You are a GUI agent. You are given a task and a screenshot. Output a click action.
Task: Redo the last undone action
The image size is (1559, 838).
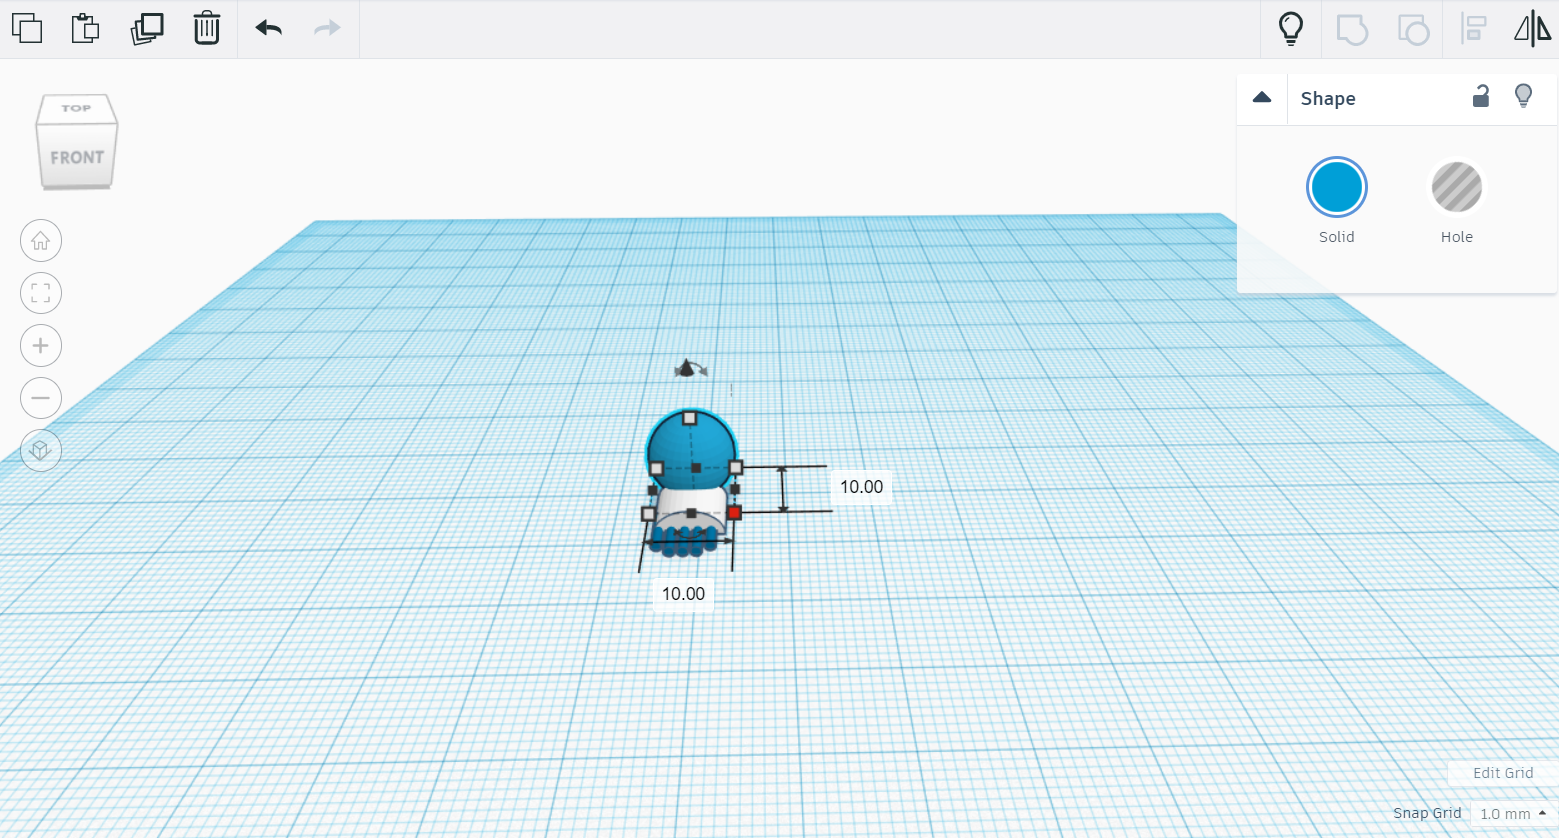tap(327, 28)
